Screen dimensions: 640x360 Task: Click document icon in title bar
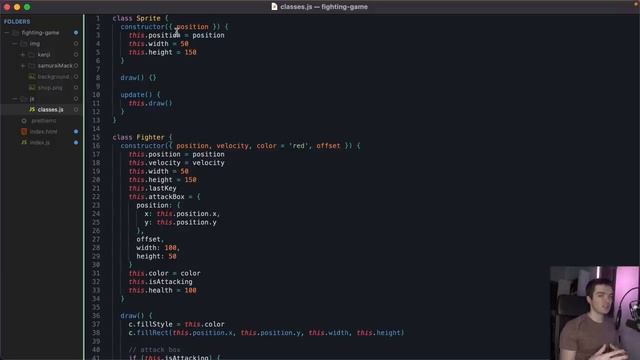(274, 7)
